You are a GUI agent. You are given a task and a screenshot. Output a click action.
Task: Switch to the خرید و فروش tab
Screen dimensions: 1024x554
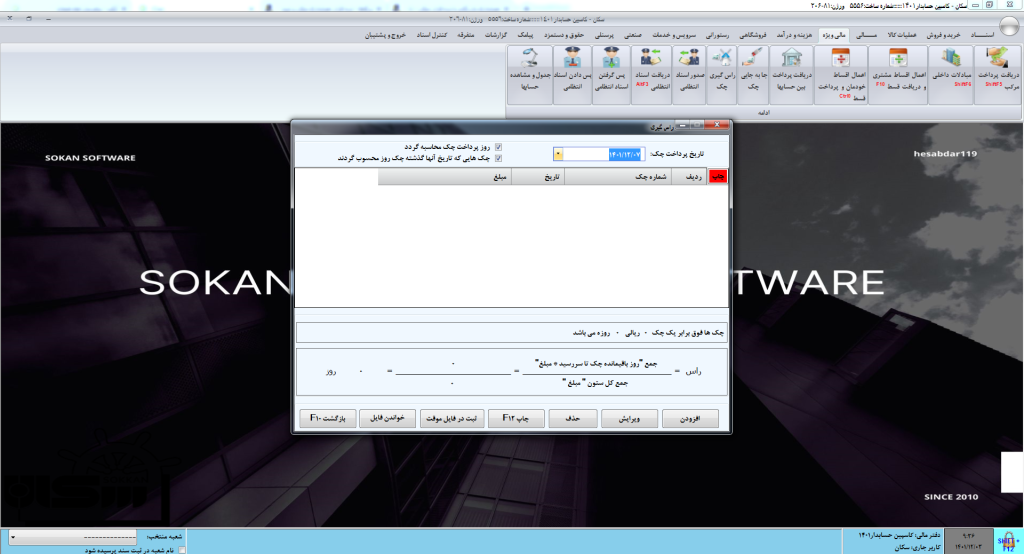click(x=943, y=35)
